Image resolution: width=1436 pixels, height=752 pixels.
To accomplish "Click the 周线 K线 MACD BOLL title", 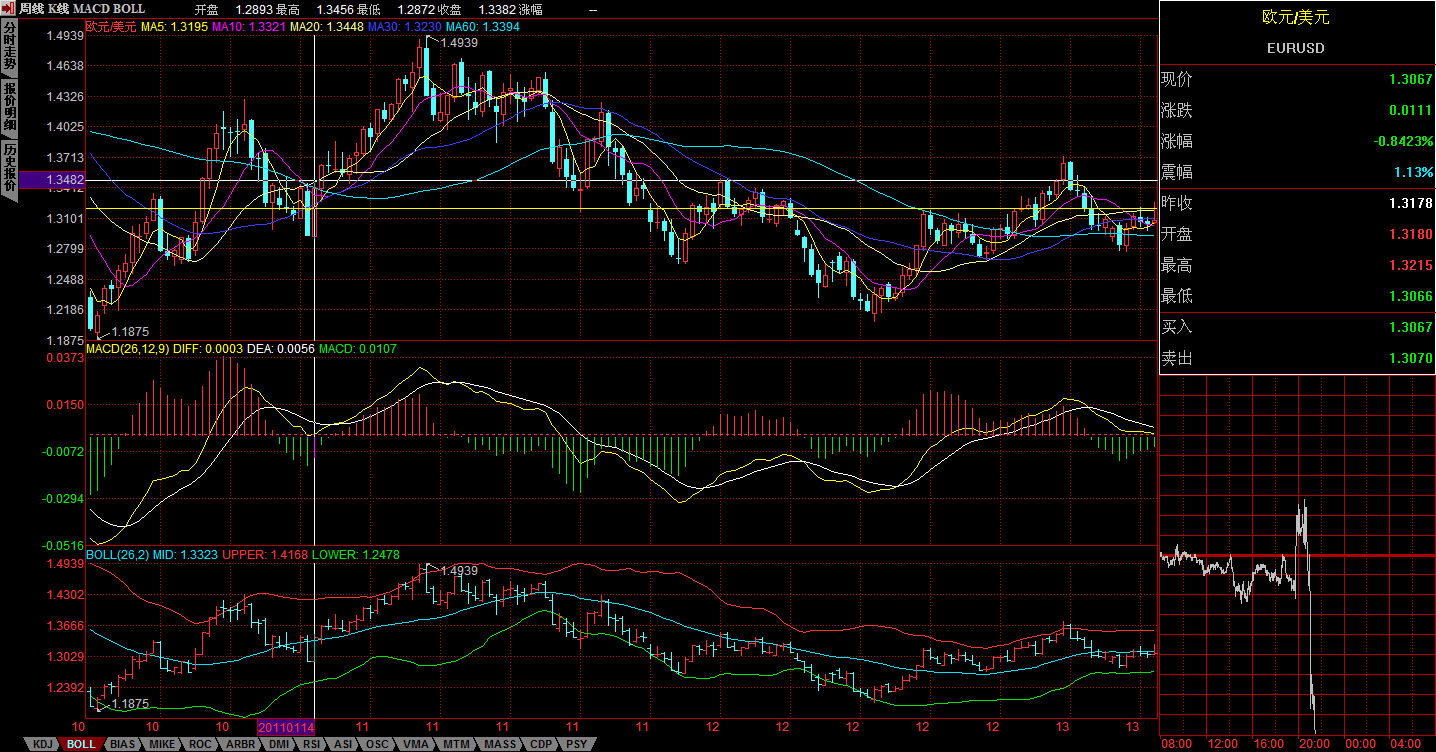I will [x=82, y=9].
